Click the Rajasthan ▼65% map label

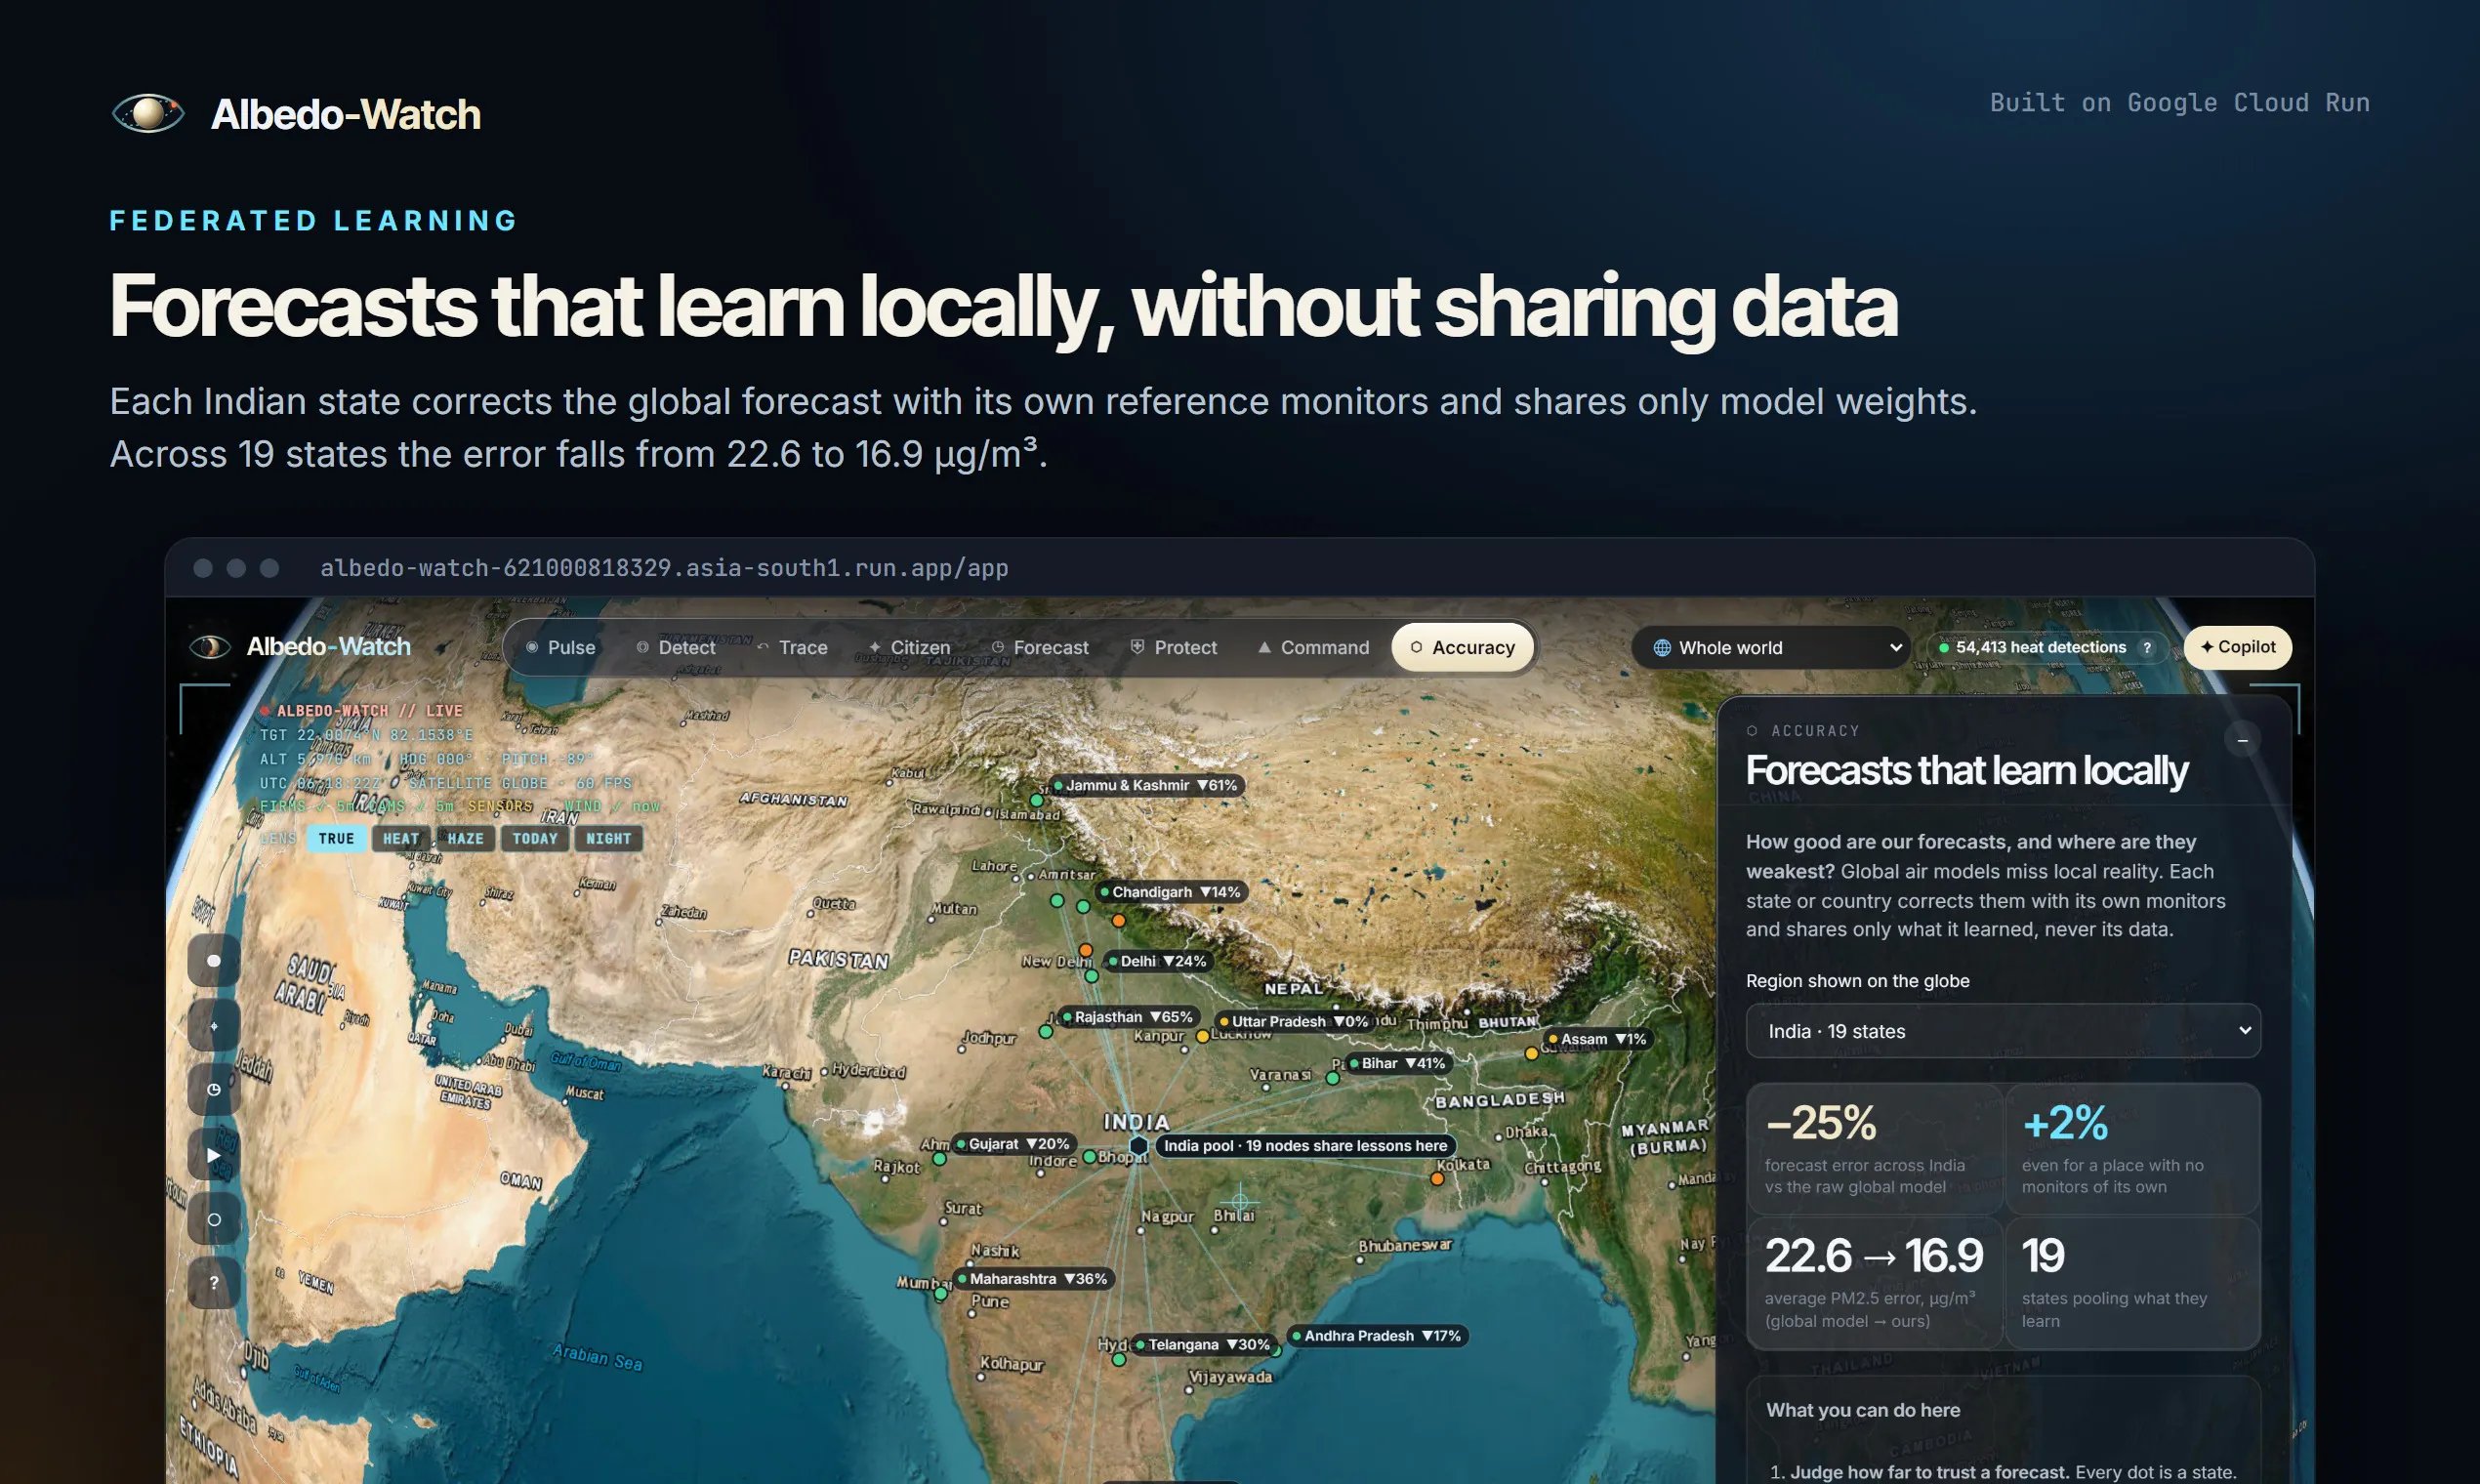[x=1128, y=1017]
